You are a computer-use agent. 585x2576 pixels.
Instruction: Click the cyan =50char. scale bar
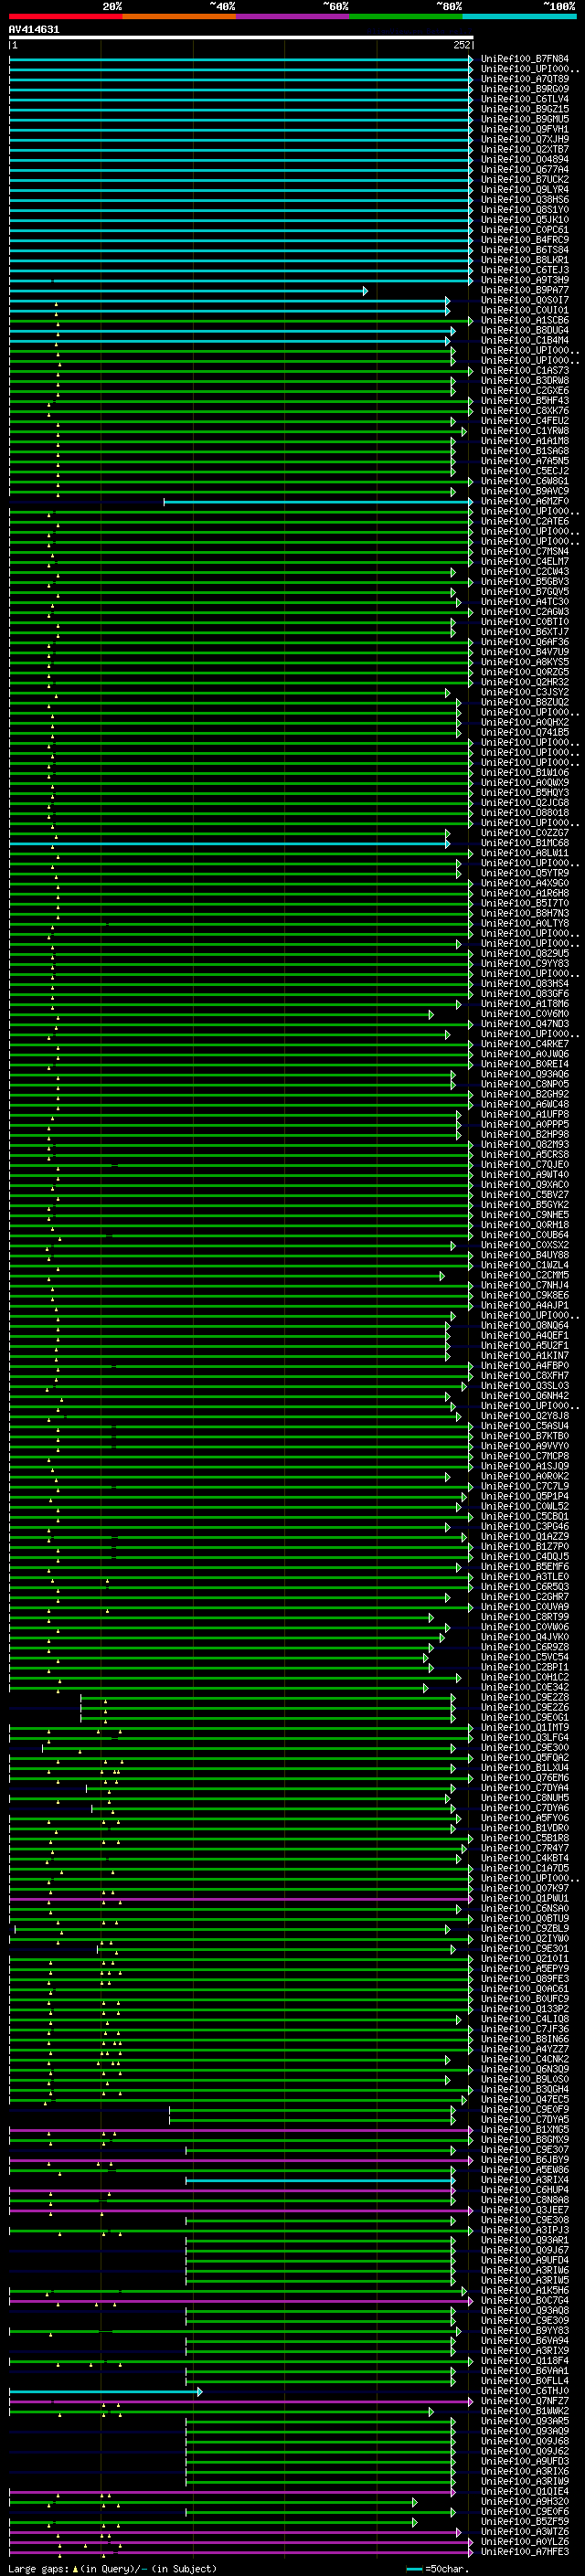point(414,2568)
